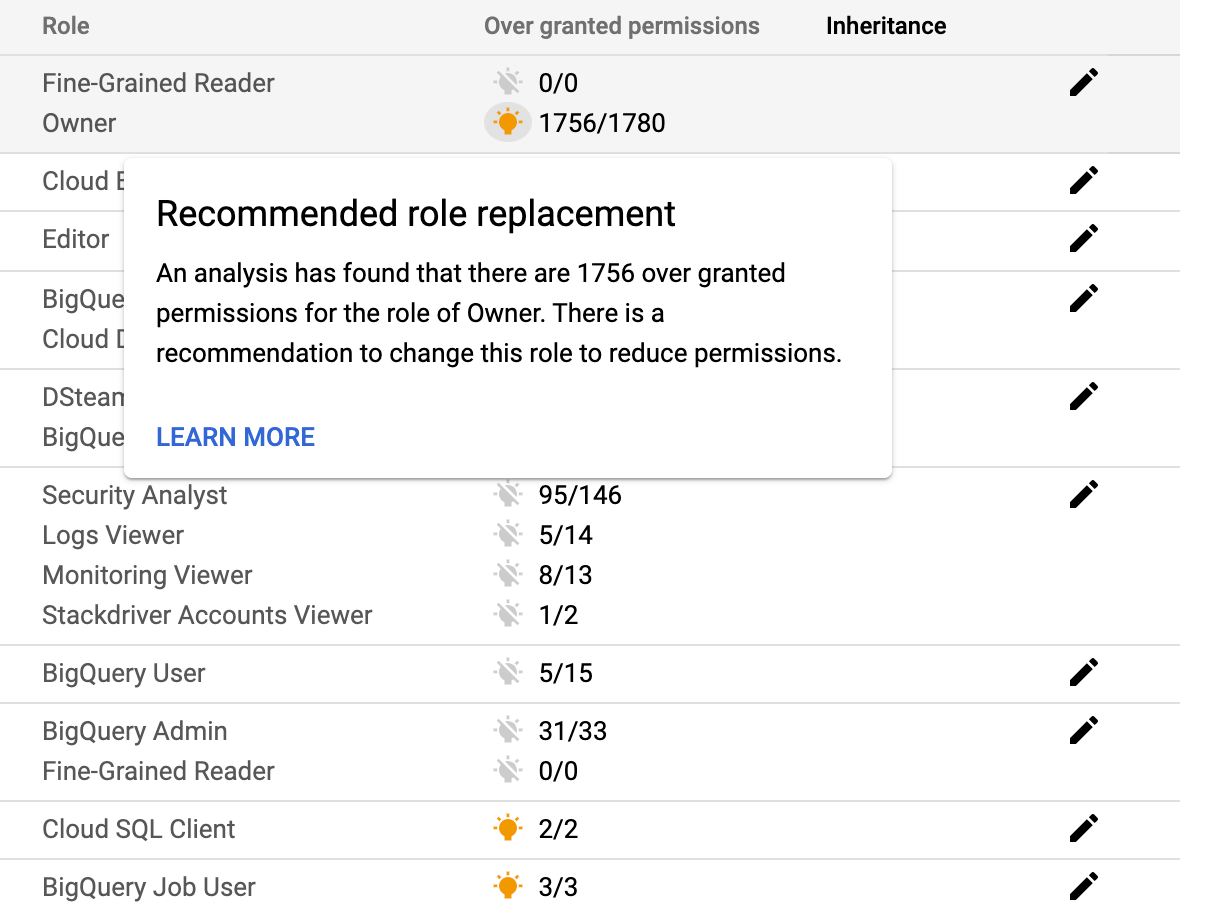Open the LEARN MORE link in the recommendation popup
The width and height of the screenshot is (1216, 916).
tap(235, 437)
